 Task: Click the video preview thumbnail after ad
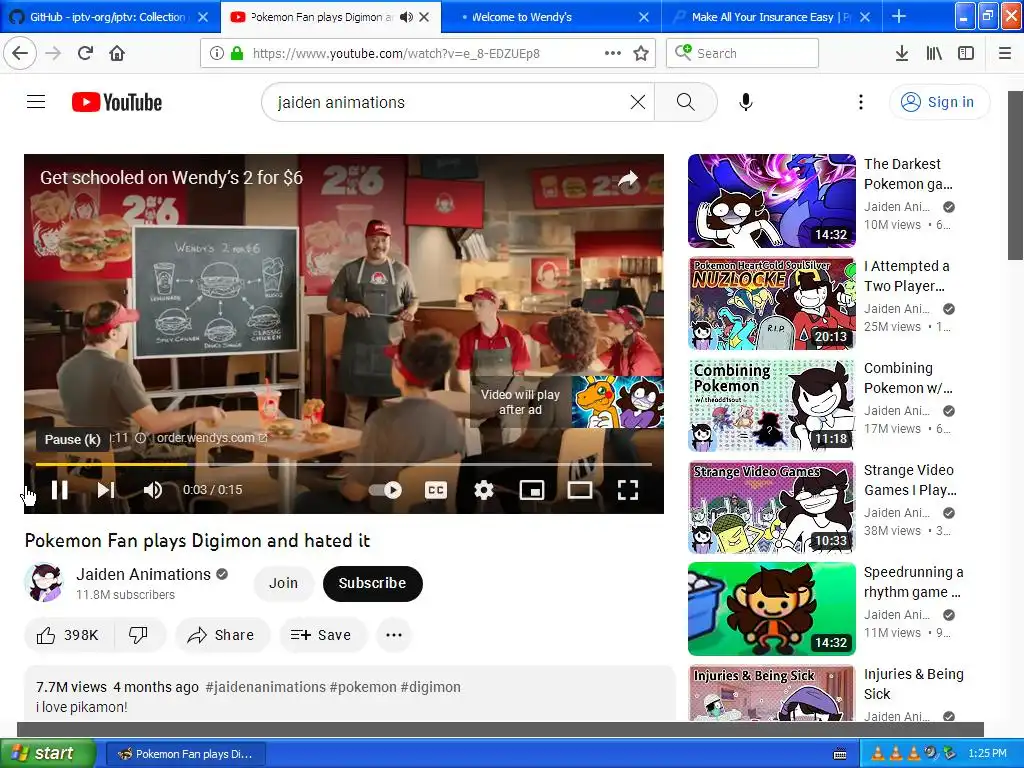pyautogui.click(x=617, y=402)
